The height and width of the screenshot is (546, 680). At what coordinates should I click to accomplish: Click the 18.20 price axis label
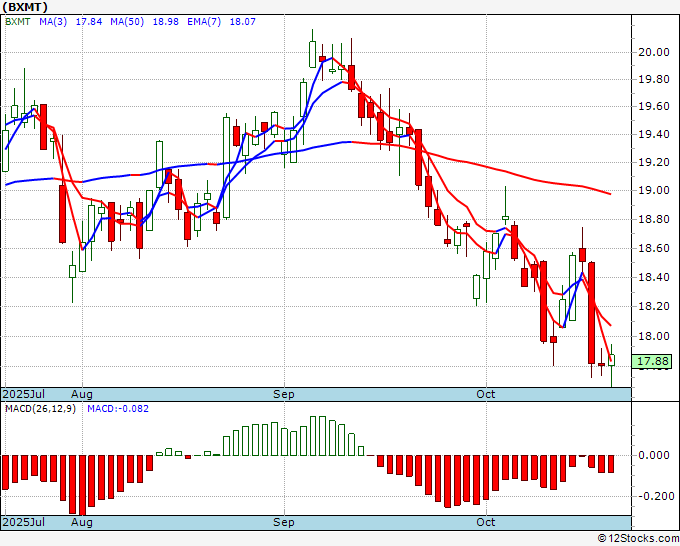pos(654,307)
